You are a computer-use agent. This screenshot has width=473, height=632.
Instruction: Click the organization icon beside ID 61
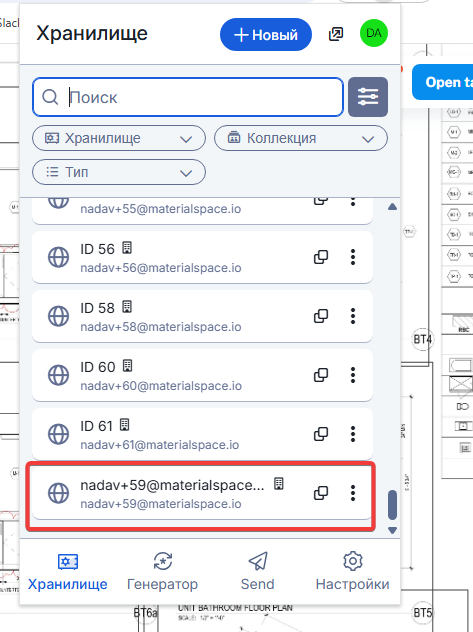124,424
